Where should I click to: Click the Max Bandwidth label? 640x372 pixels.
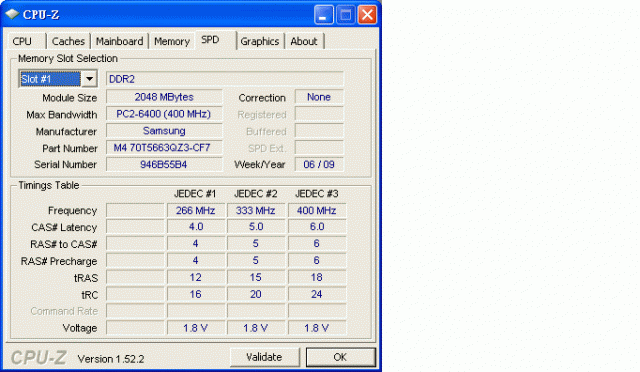pos(62,115)
